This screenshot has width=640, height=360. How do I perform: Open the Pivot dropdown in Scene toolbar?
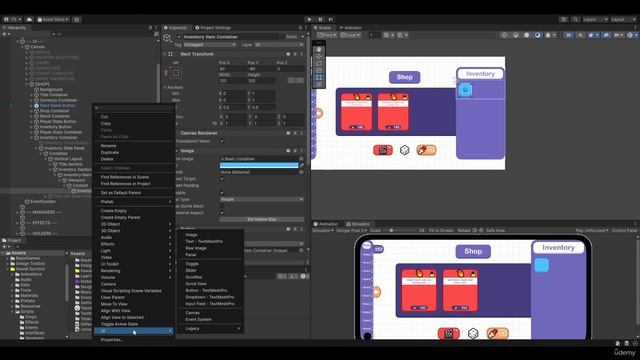coord(327,35)
